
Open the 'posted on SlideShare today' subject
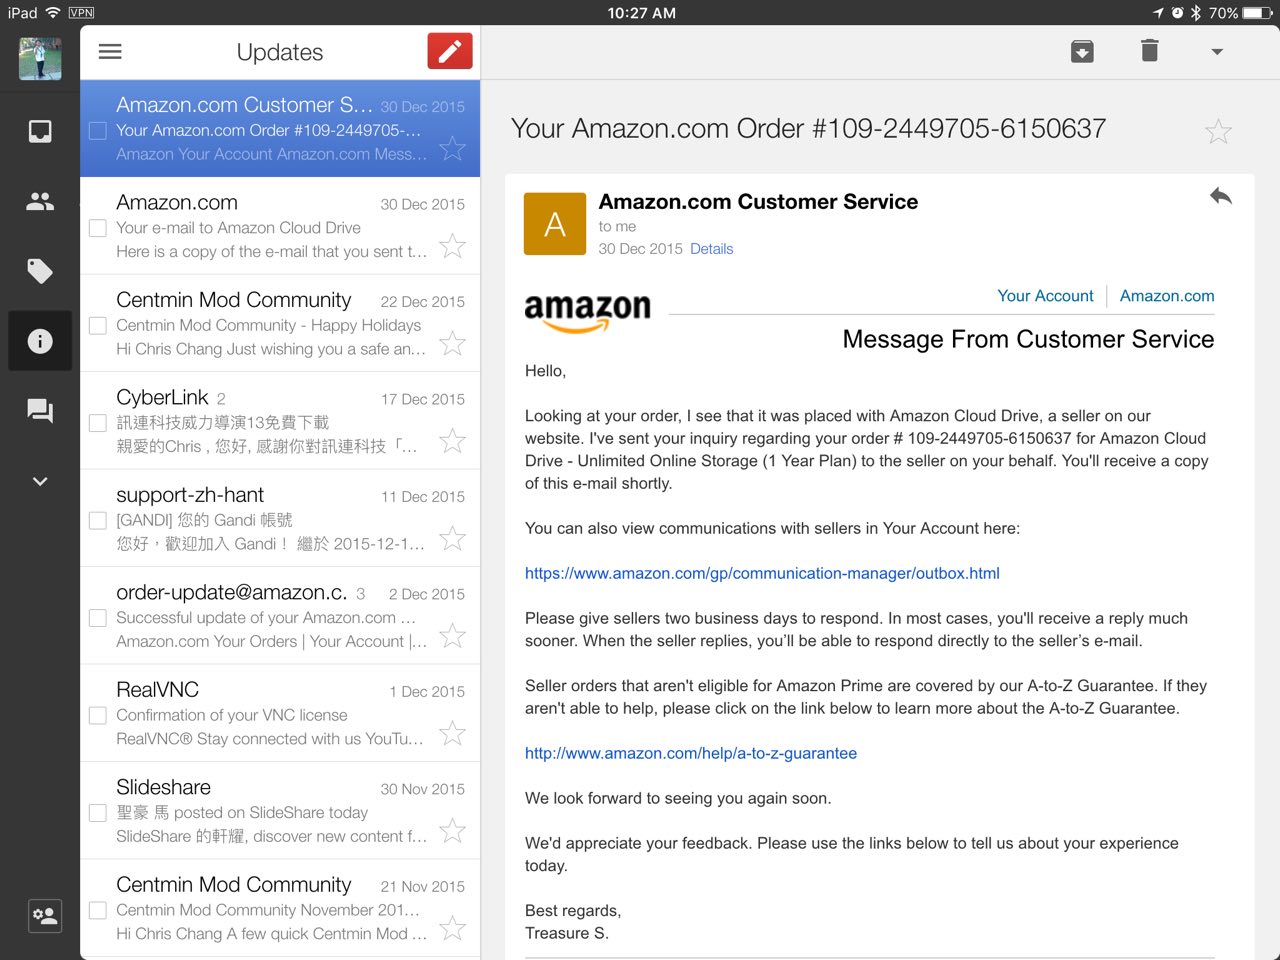point(242,813)
